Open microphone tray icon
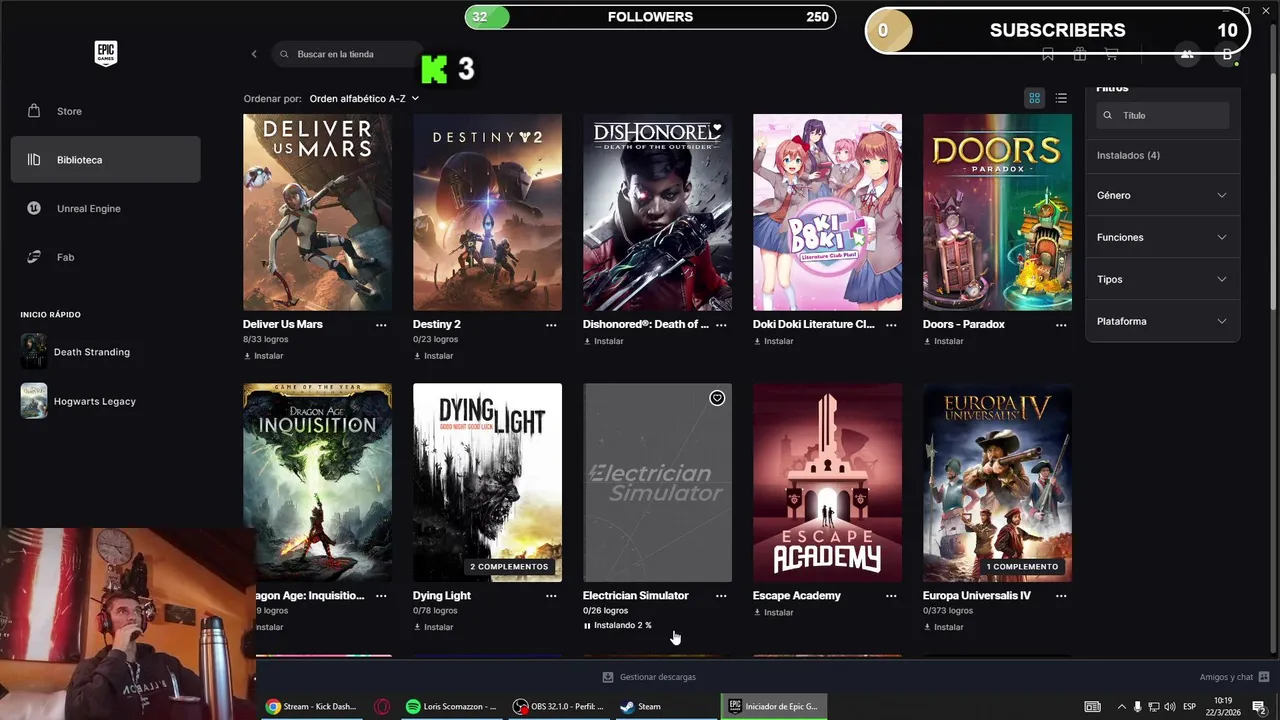The image size is (1280, 720). [1137, 707]
